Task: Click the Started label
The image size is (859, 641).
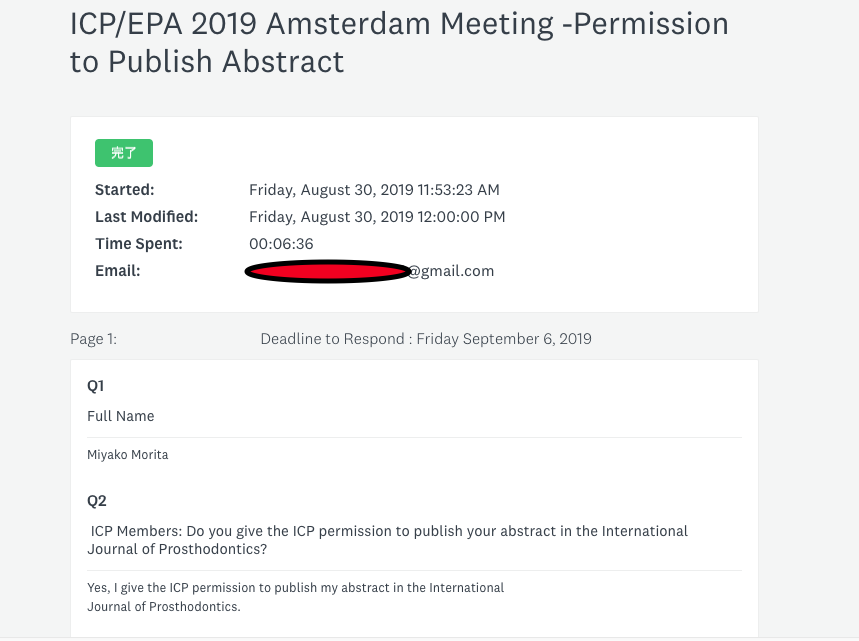Action: coord(125,190)
